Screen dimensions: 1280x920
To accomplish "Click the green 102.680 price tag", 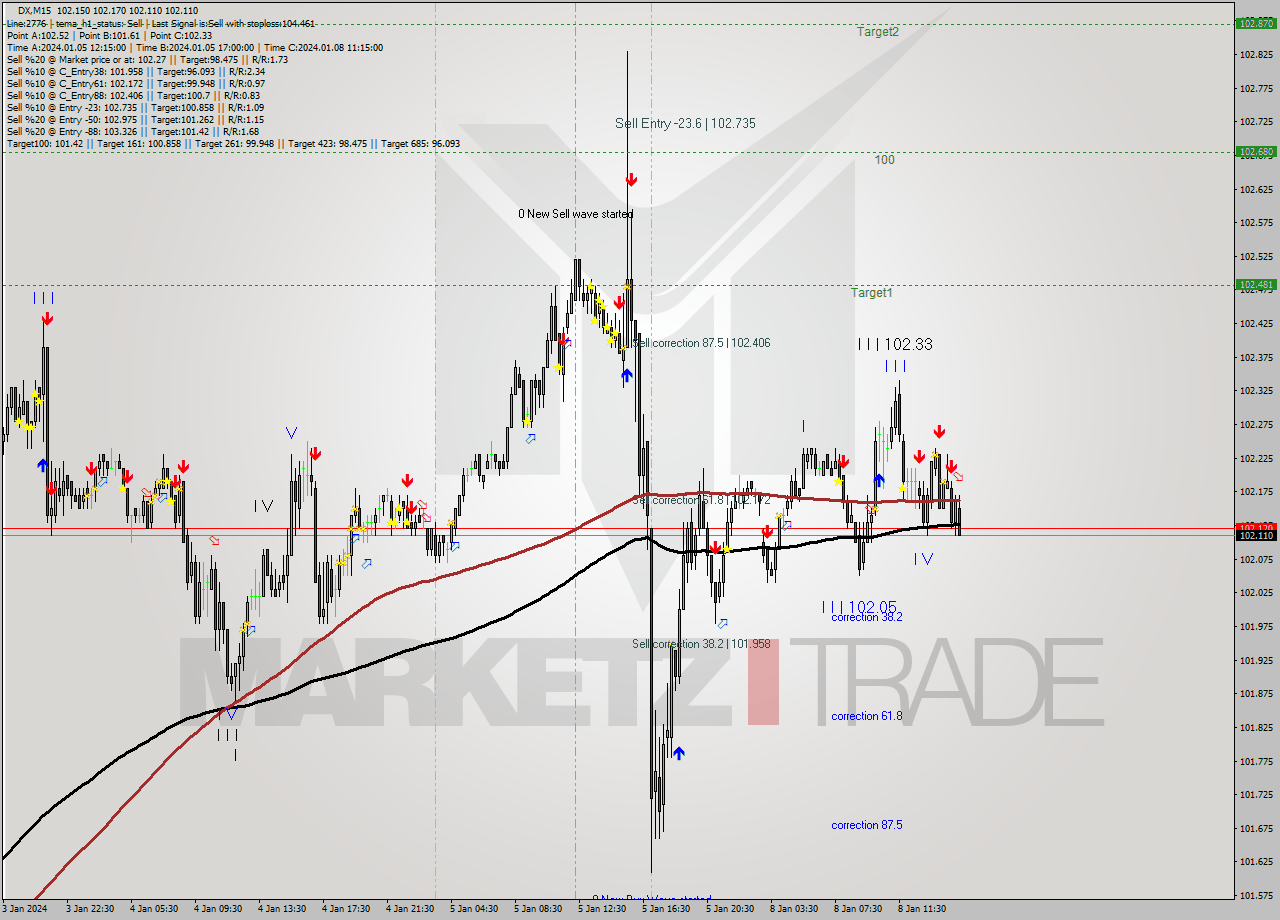I will click(1255, 152).
